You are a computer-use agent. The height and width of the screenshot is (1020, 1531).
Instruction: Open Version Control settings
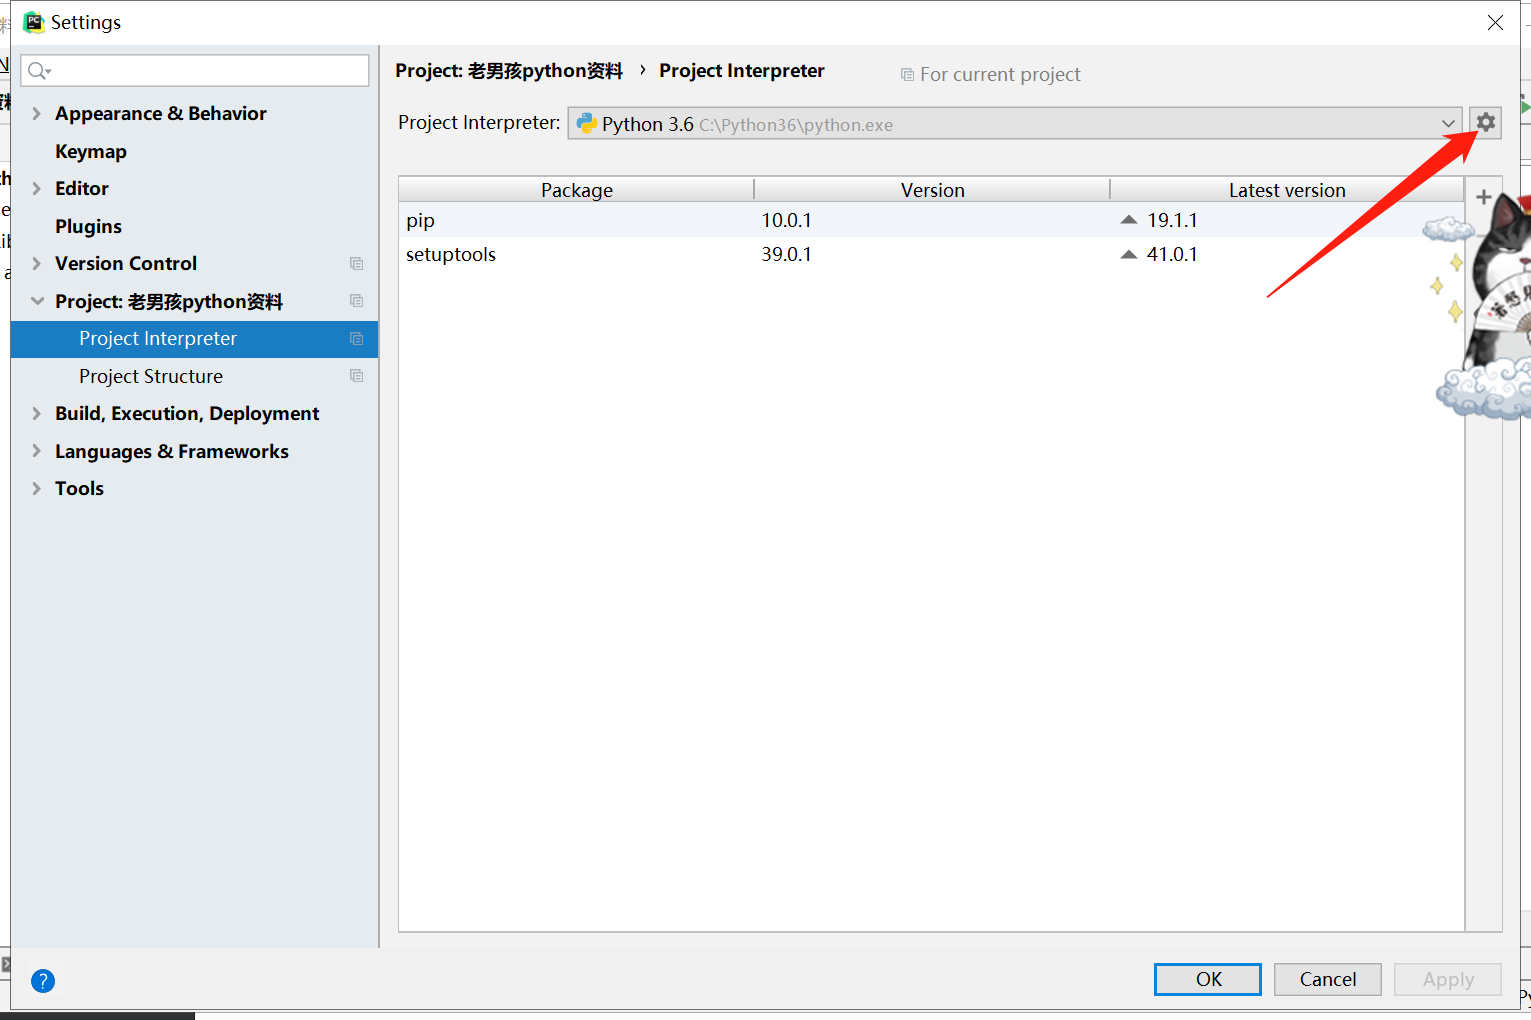coord(126,264)
